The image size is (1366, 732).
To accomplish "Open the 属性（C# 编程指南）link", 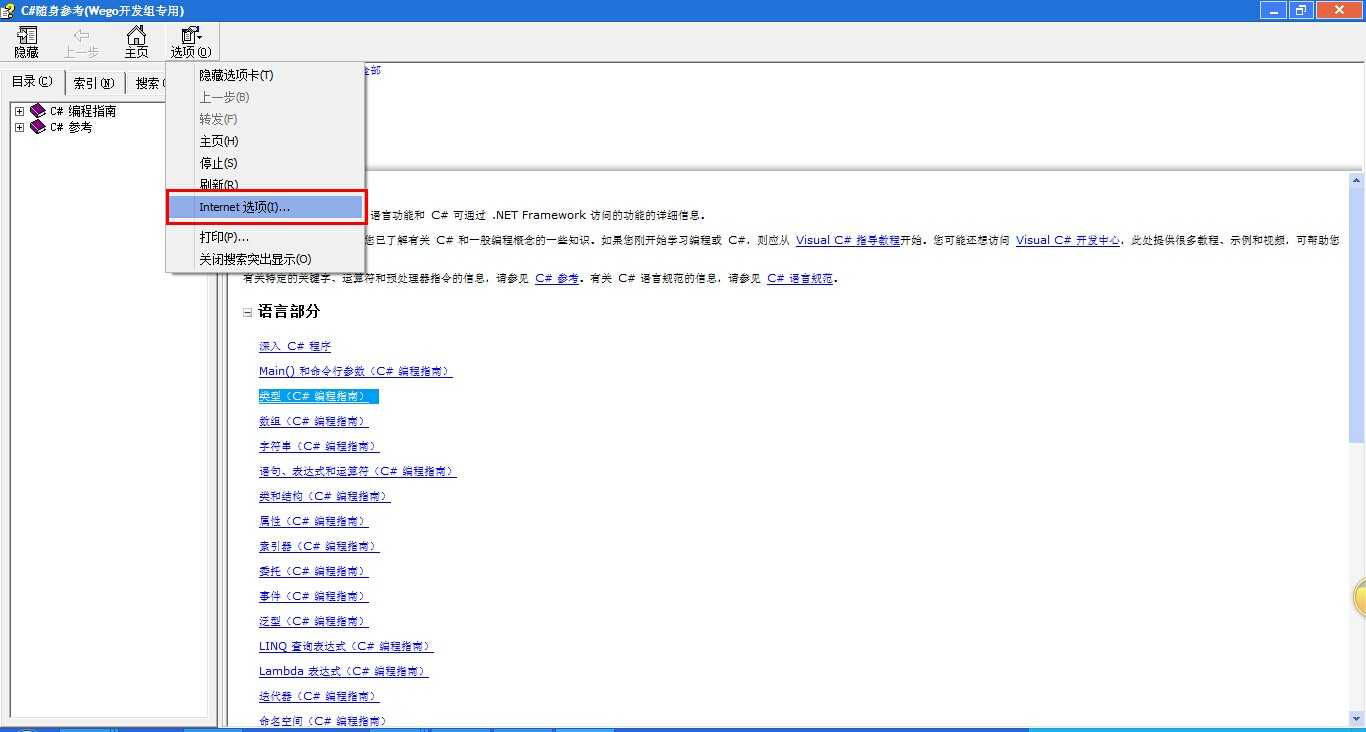I will (x=313, y=521).
